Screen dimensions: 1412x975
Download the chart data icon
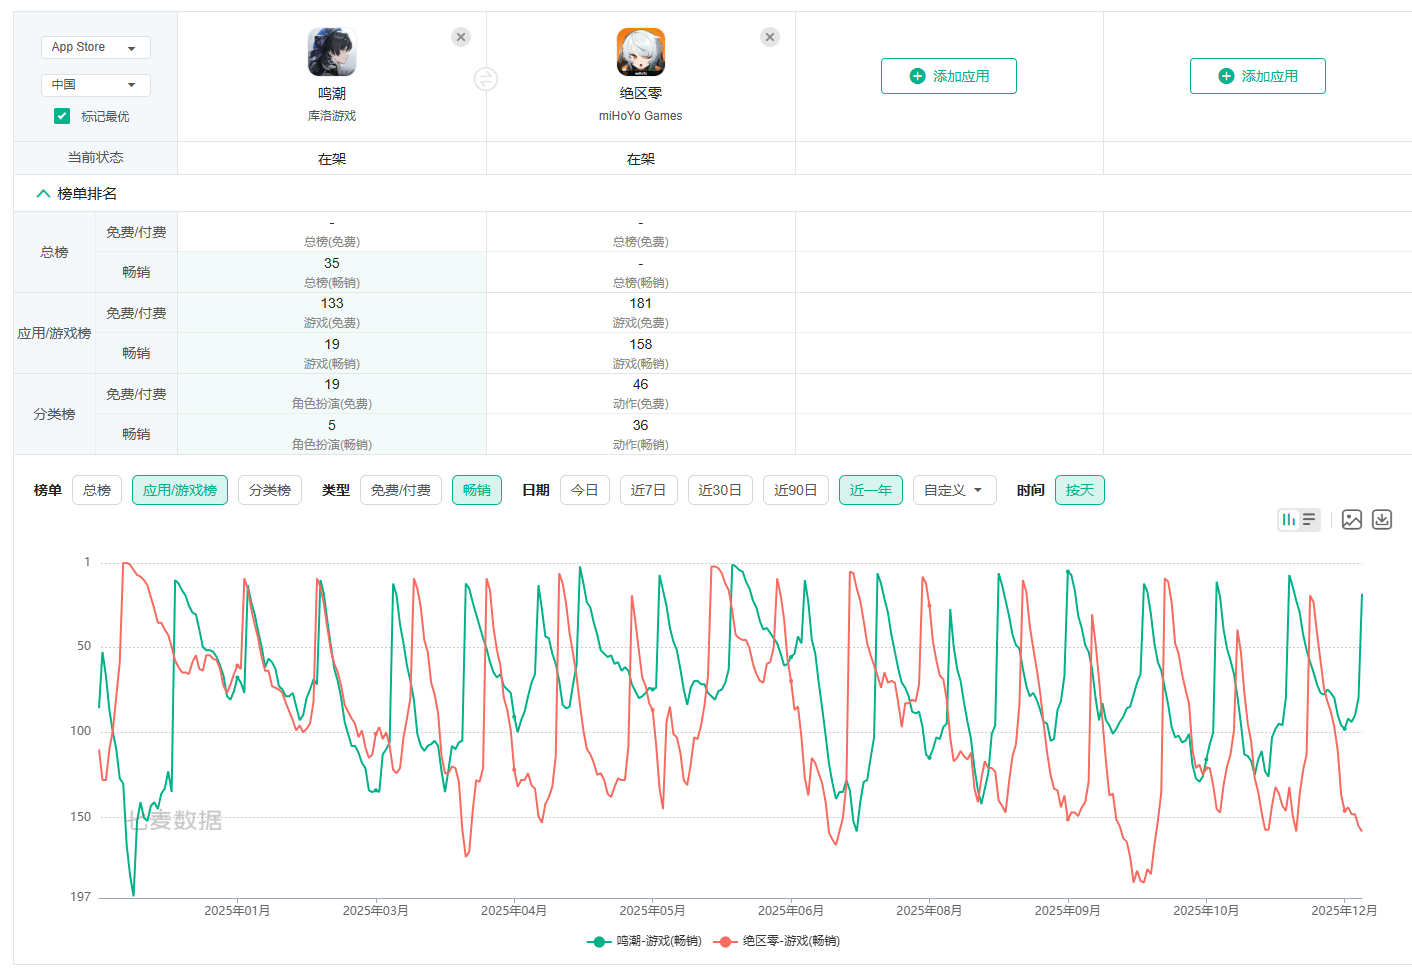(x=1382, y=520)
